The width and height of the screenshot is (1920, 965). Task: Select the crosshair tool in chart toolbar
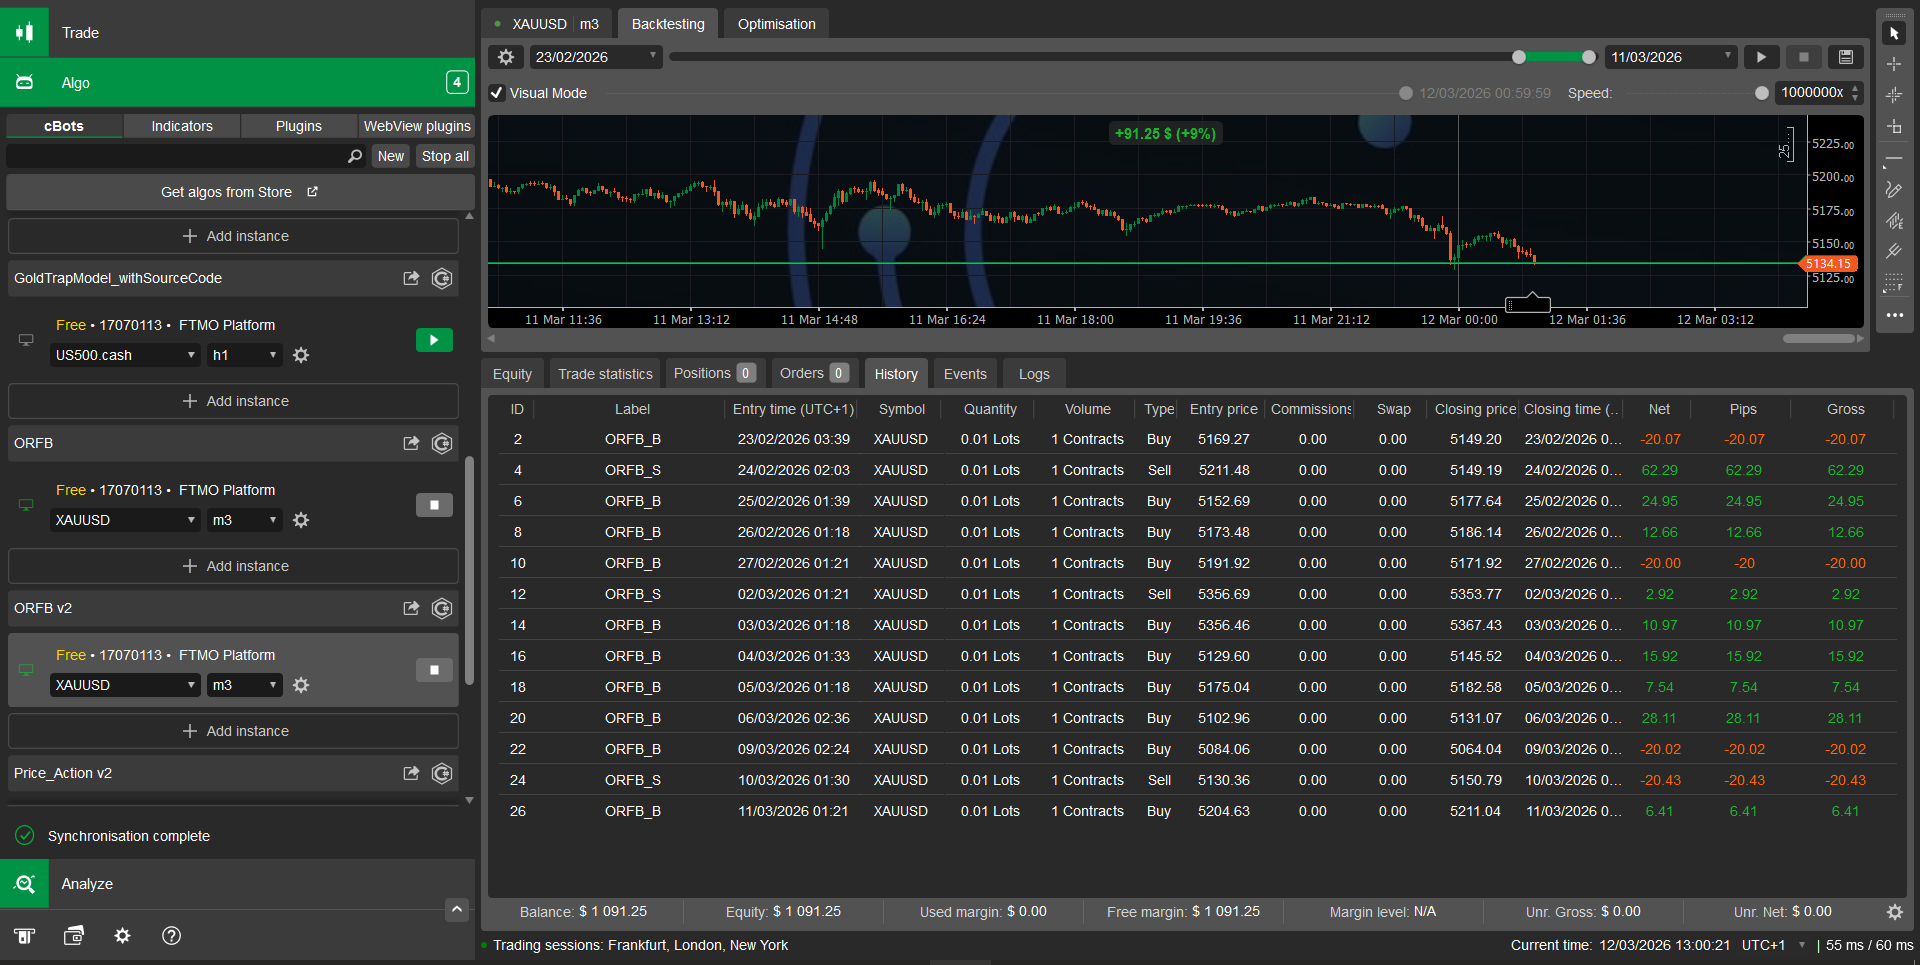(x=1894, y=64)
